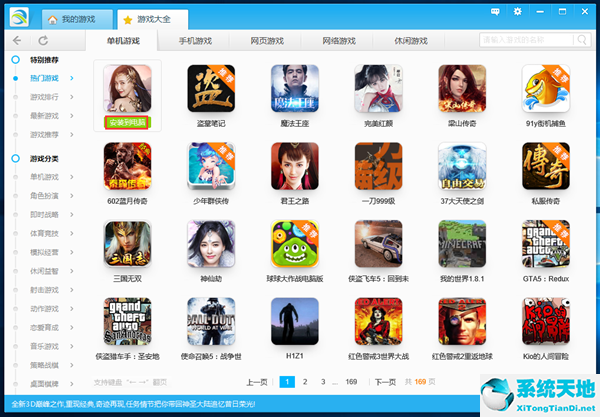
Task: Click the app logo in title bar
Action: pyautogui.click(x=19, y=17)
